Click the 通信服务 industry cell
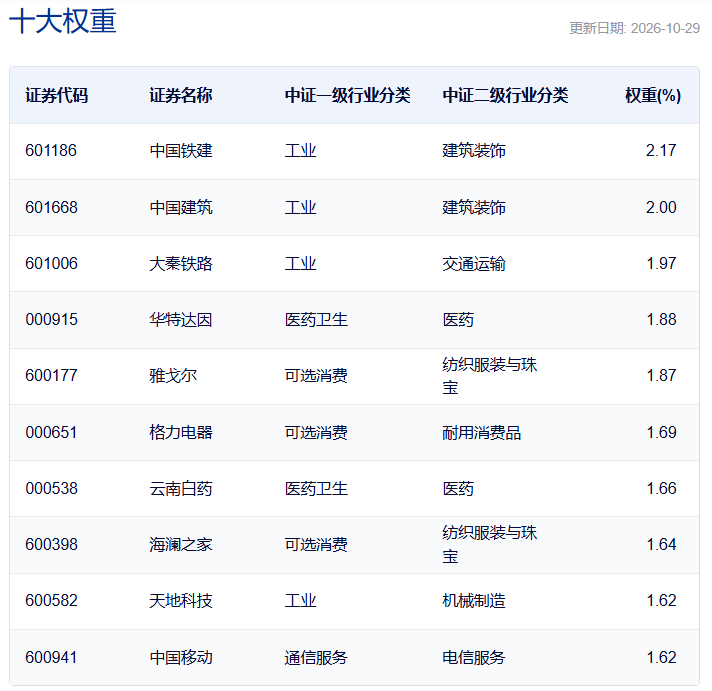This screenshot has width=712, height=691. pyautogui.click(x=316, y=657)
